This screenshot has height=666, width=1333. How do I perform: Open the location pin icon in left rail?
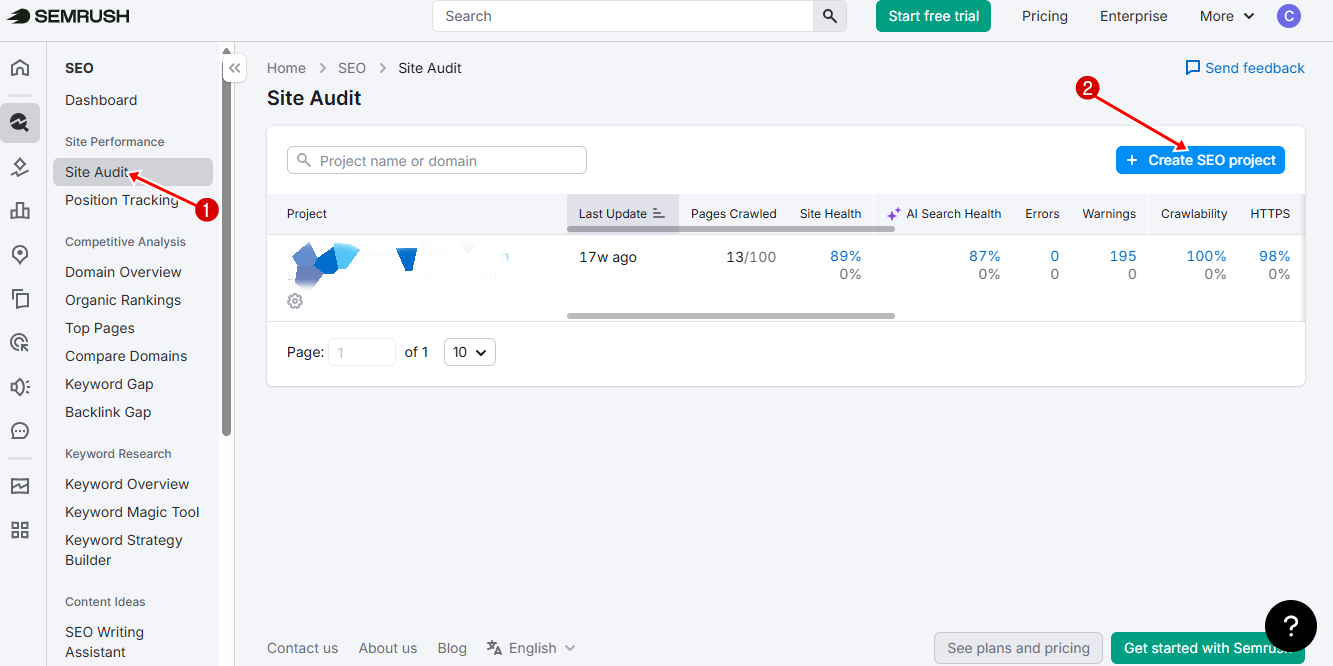coord(20,254)
